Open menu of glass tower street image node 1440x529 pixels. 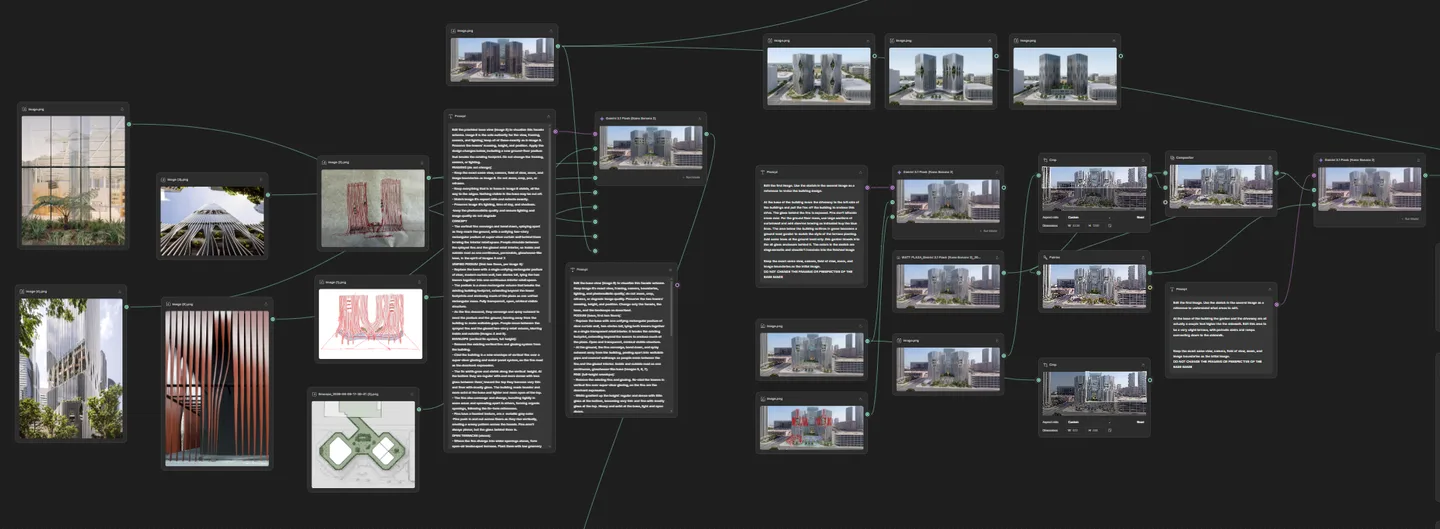pyautogui.click(x=120, y=291)
